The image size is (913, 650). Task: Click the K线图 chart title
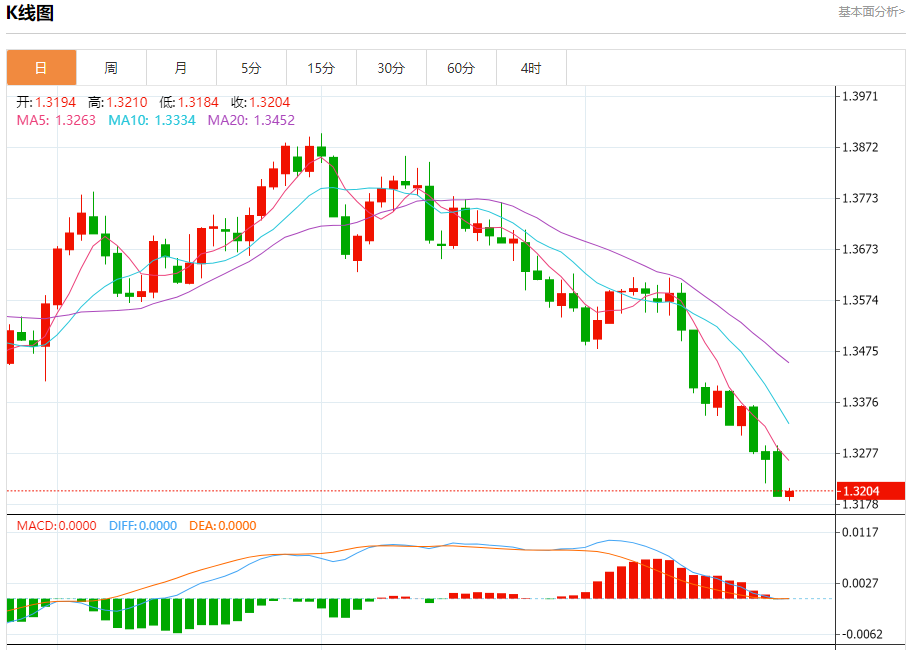pyautogui.click(x=31, y=13)
